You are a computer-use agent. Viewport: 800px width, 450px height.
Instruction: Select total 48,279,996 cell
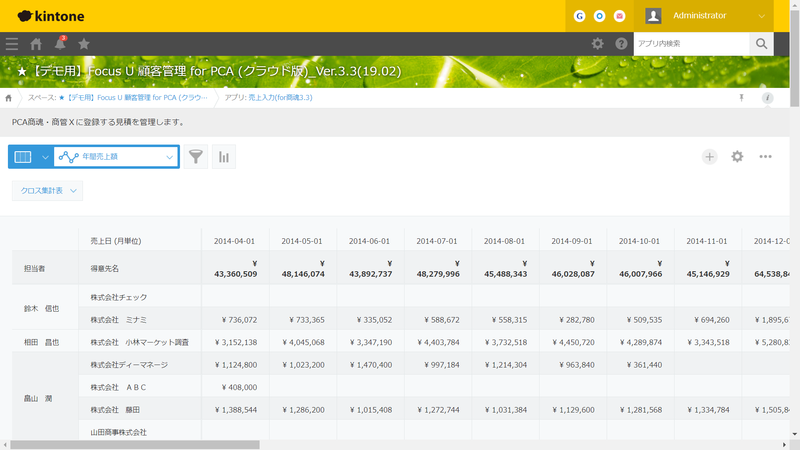pos(438,269)
